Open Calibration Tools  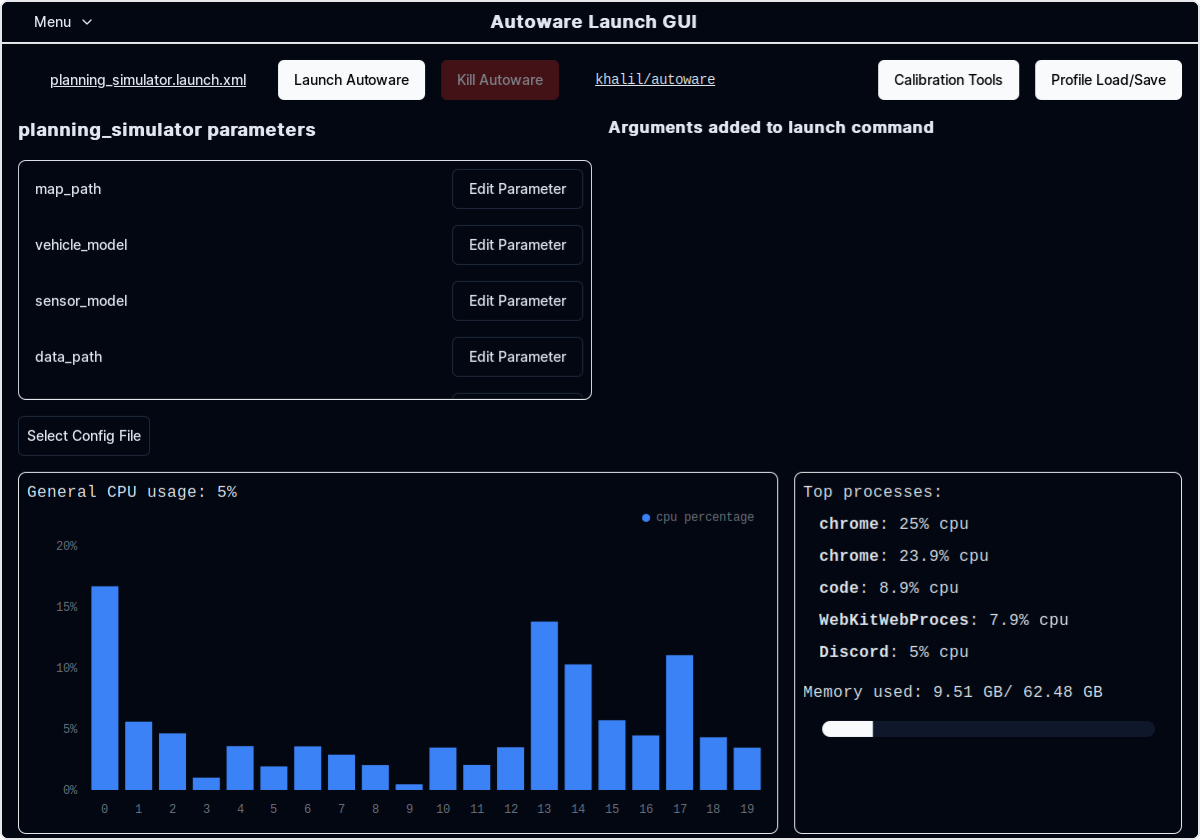(x=948, y=79)
